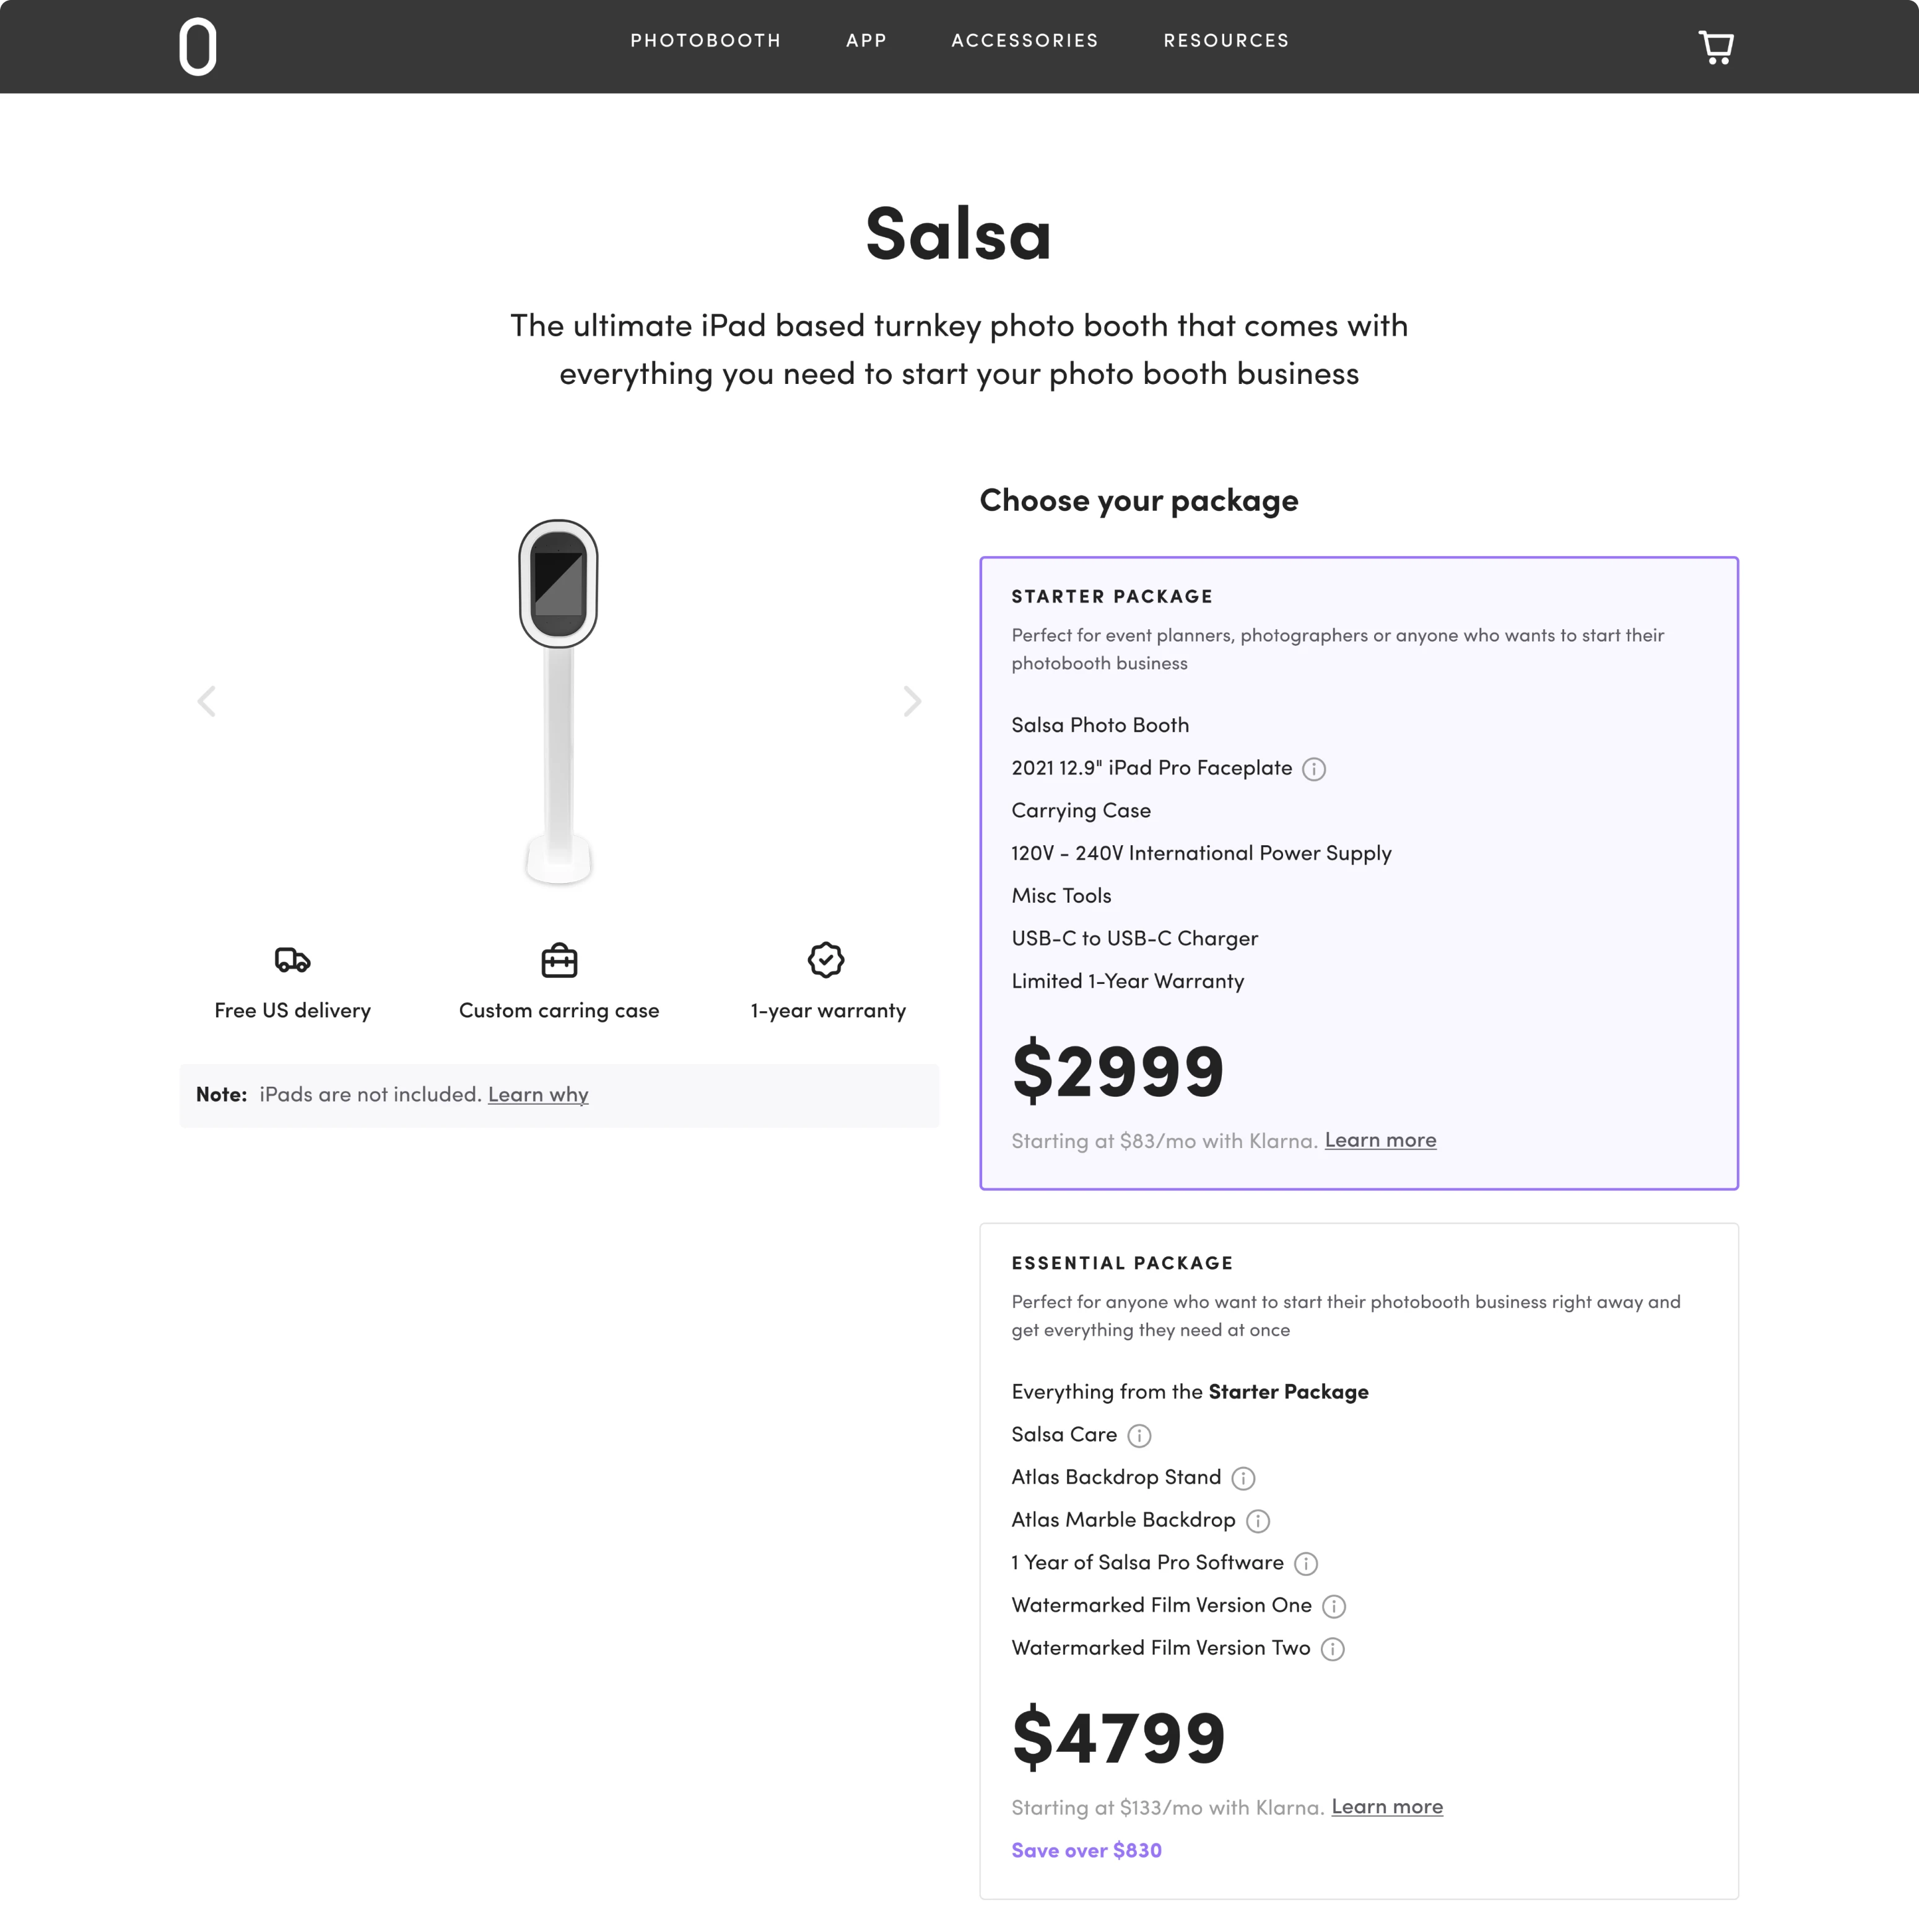Open info tooltip for 1 Year of Salsa Pro Software
1919x1932 pixels.
[x=1306, y=1564]
